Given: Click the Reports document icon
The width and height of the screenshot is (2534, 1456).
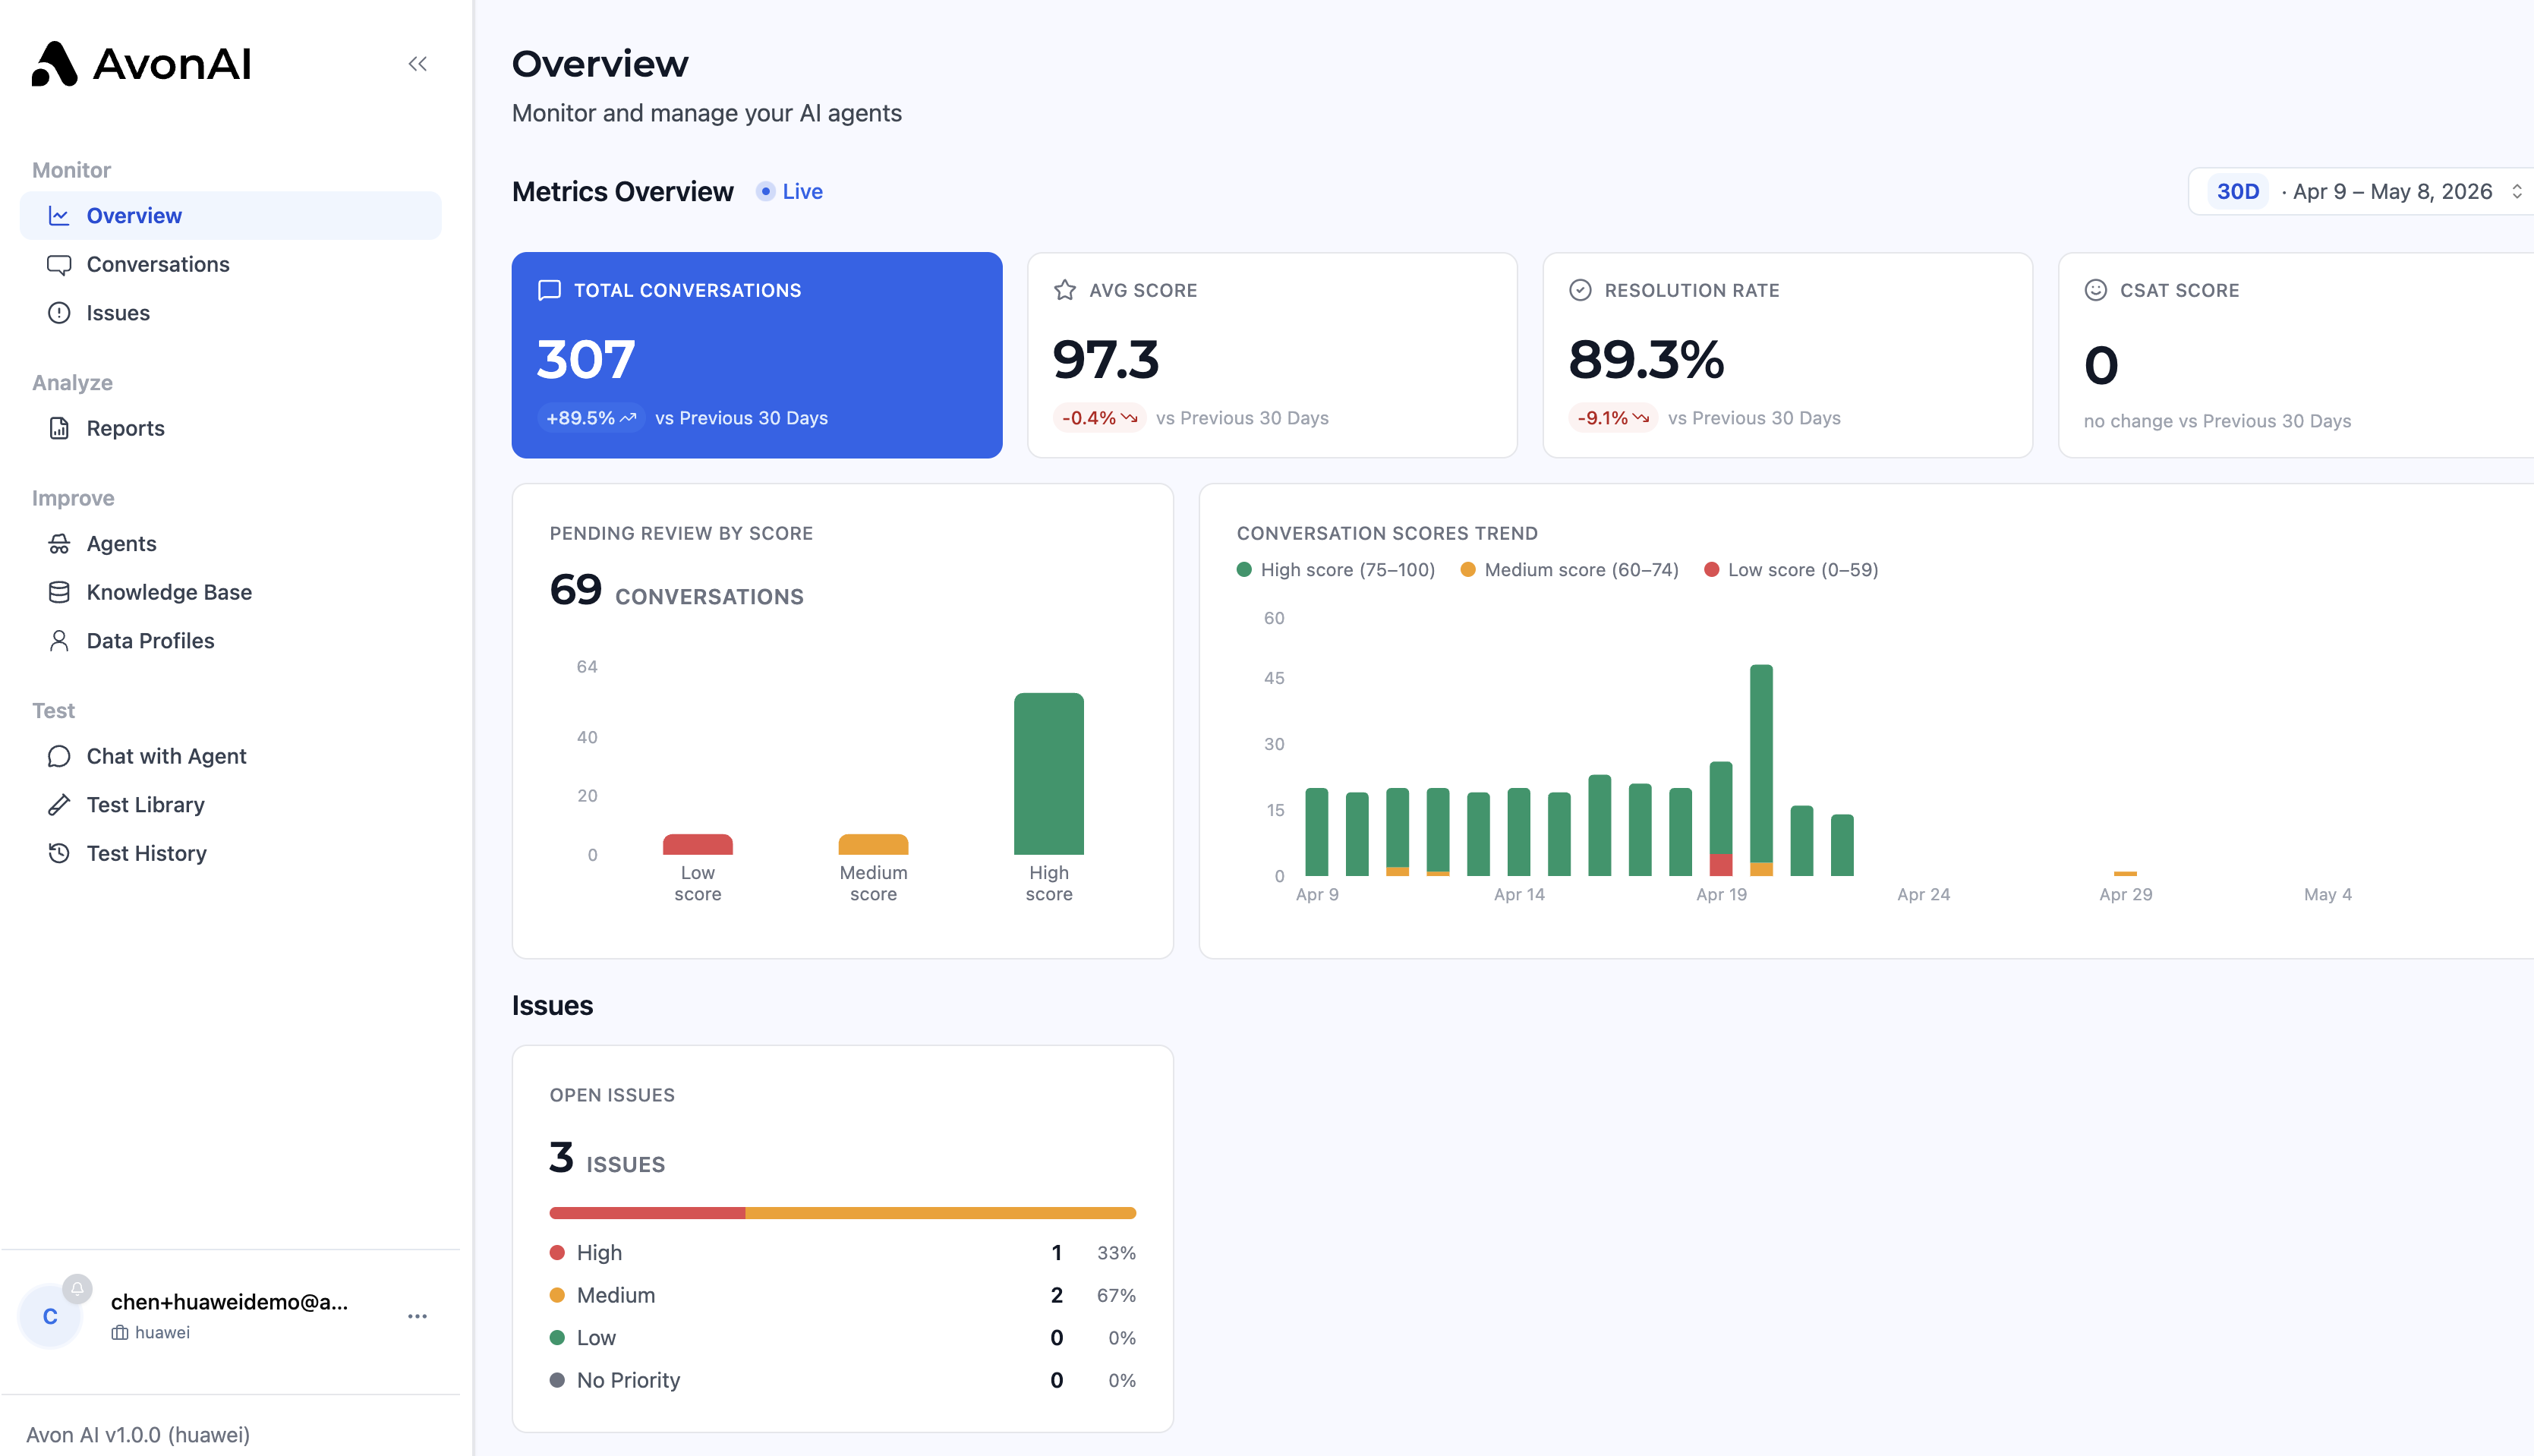Looking at the screenshot, I should (59, 428).
